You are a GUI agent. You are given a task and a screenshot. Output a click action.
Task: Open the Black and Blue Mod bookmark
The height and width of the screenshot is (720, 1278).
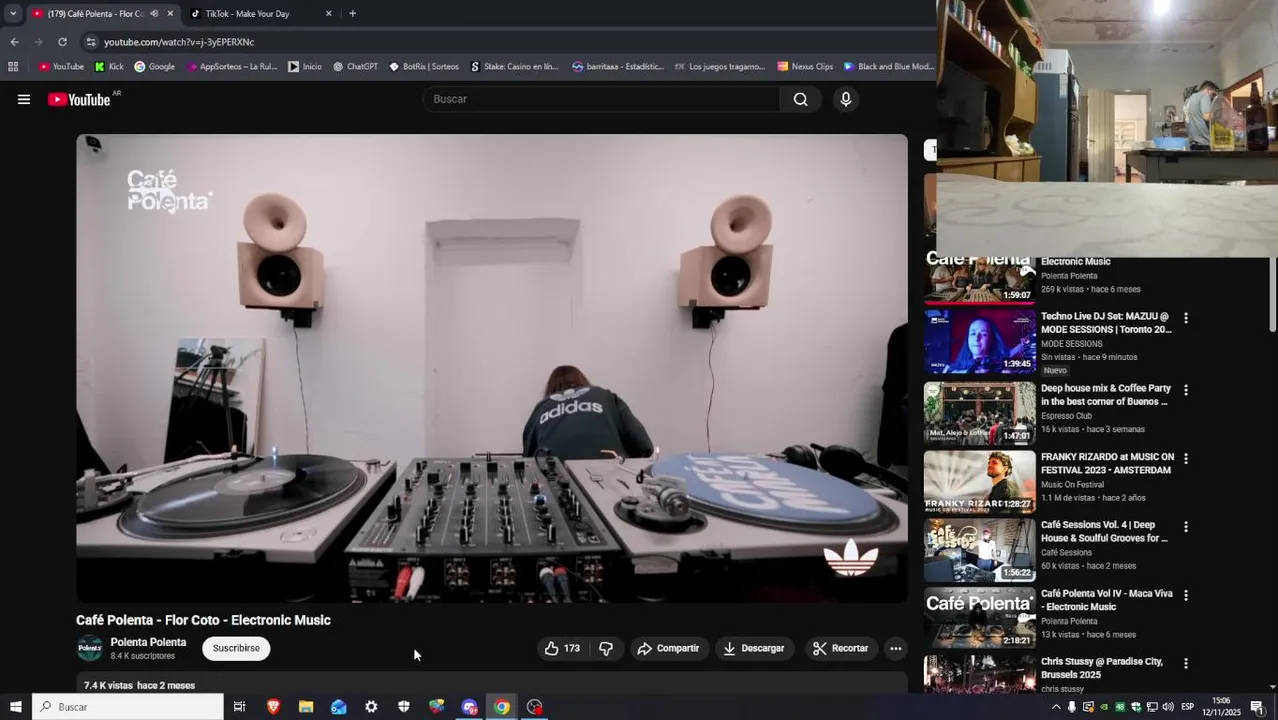[x=888, y=67]
